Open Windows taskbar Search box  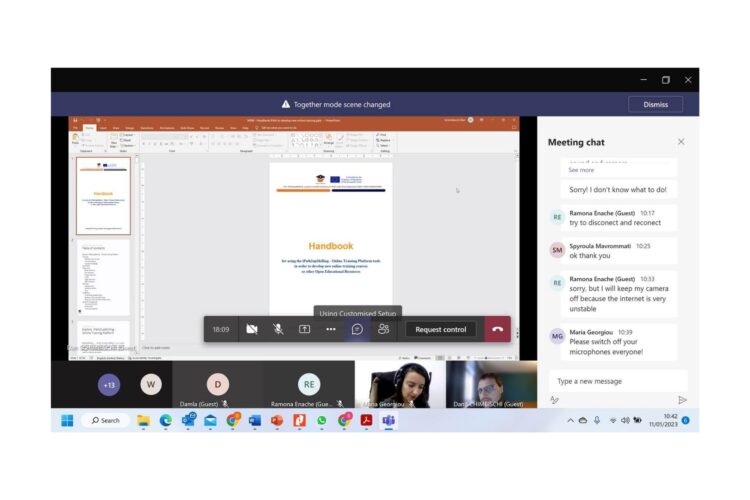coord(106,421)
